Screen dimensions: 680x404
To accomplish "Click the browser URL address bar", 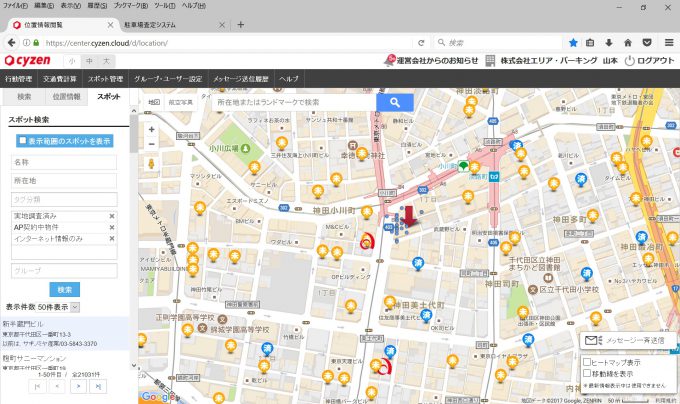I will tap(228, 42).
